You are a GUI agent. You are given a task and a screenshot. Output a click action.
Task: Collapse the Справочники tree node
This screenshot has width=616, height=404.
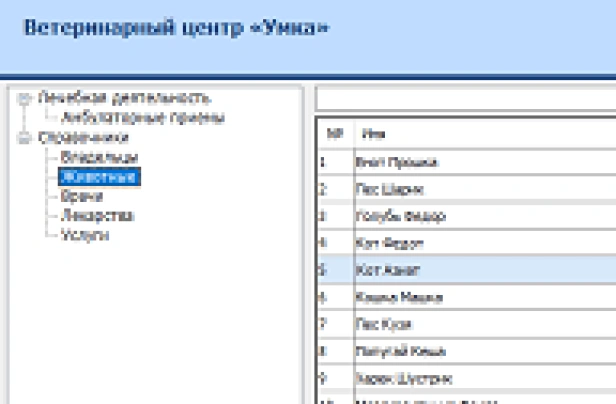pos(24,137)
